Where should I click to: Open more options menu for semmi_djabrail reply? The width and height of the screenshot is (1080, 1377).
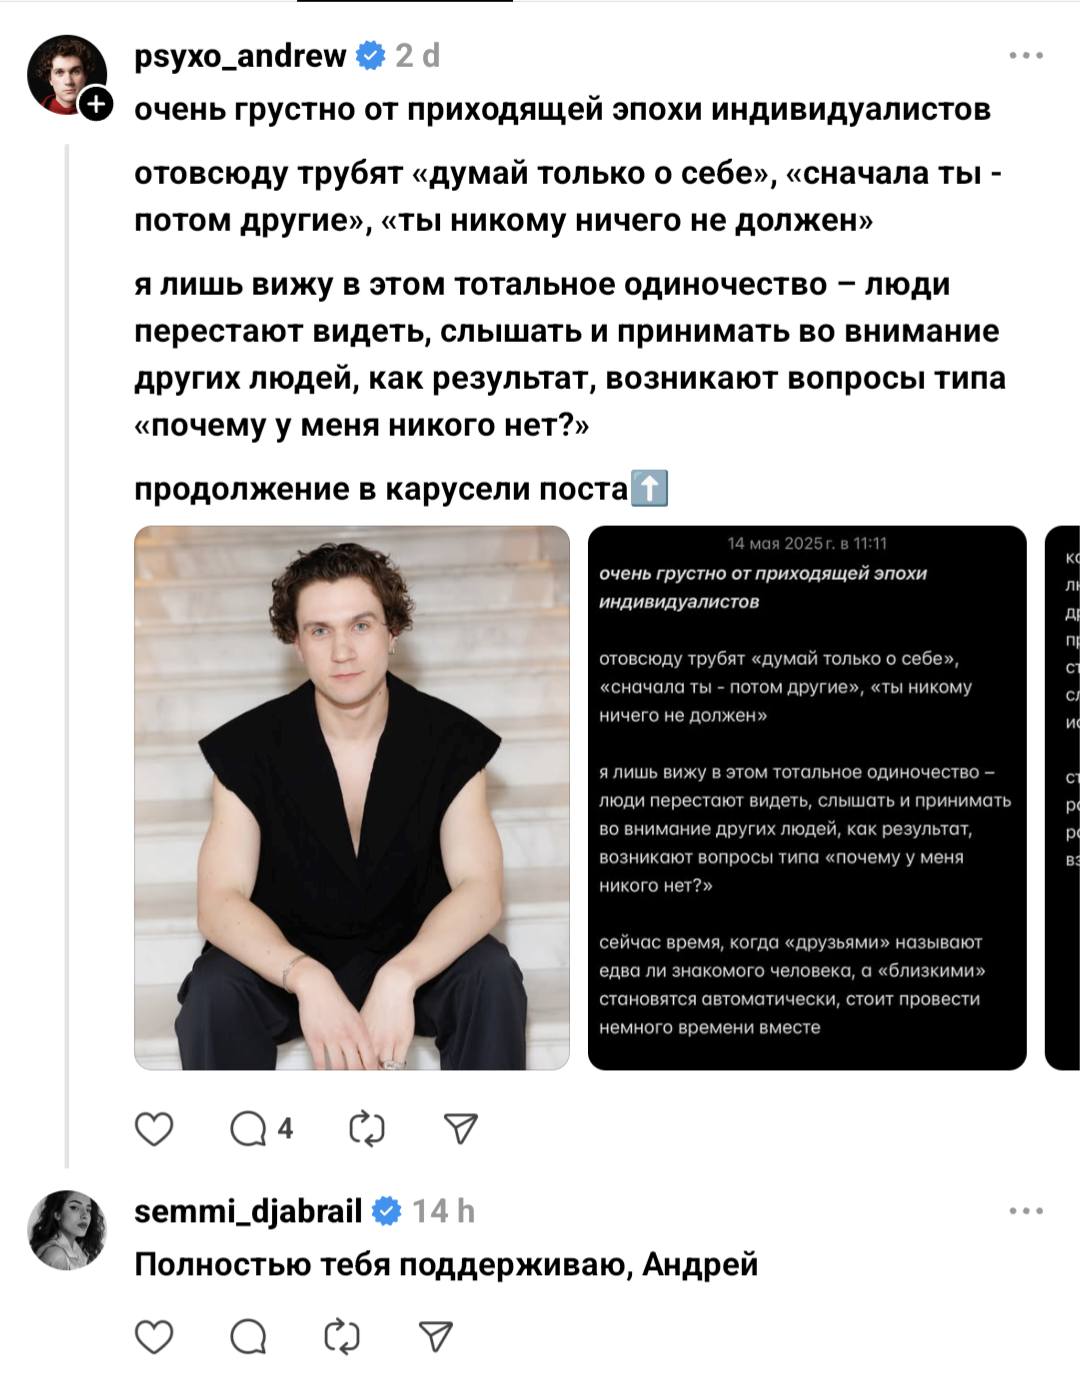click(1026, 1211)
